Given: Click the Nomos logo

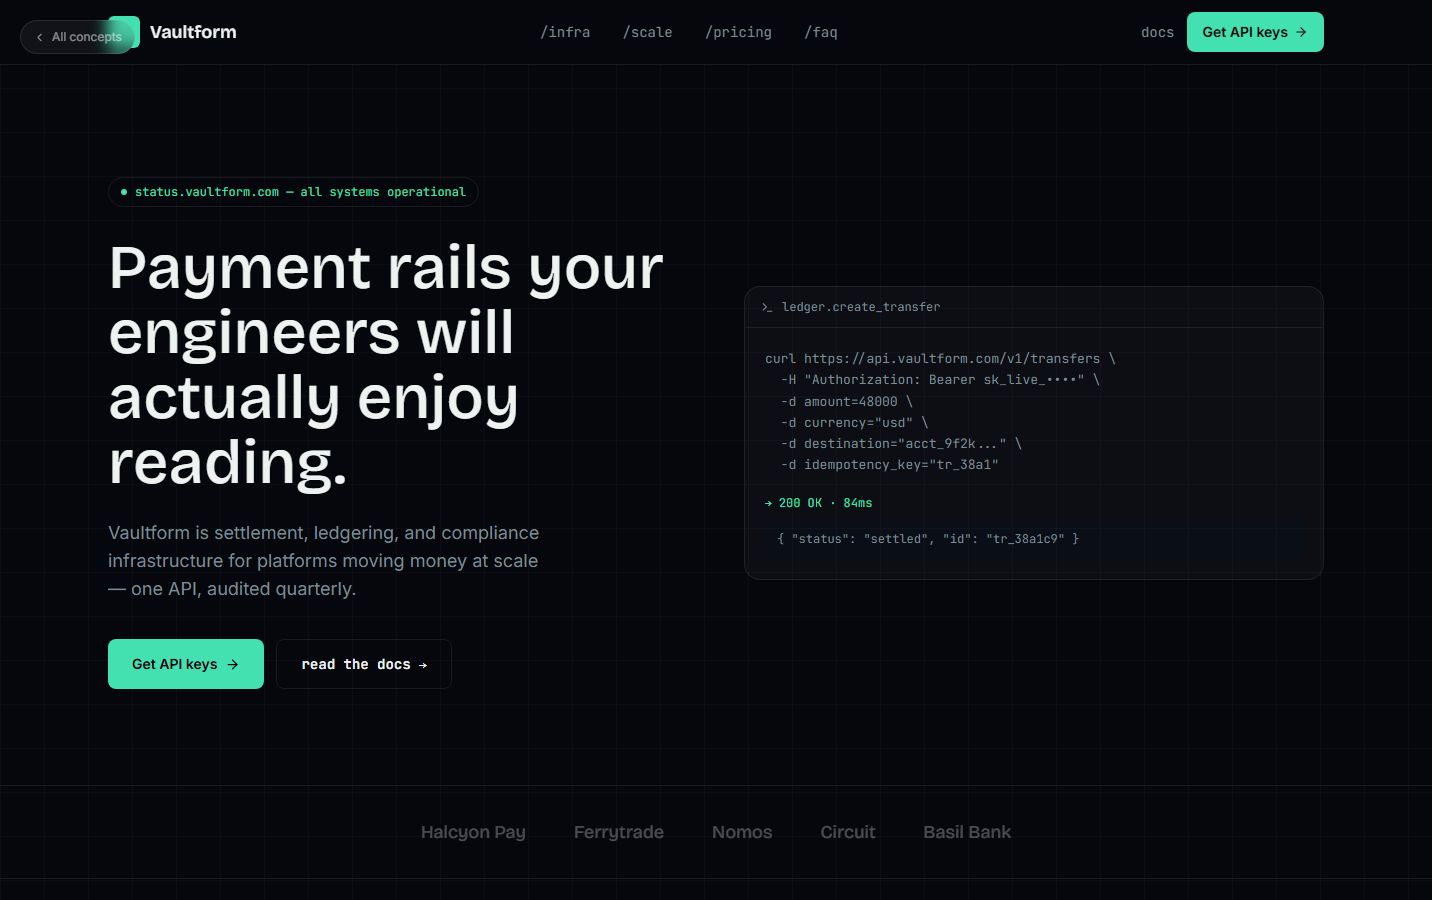Looking at the screenshot, I should coord(742,832).
